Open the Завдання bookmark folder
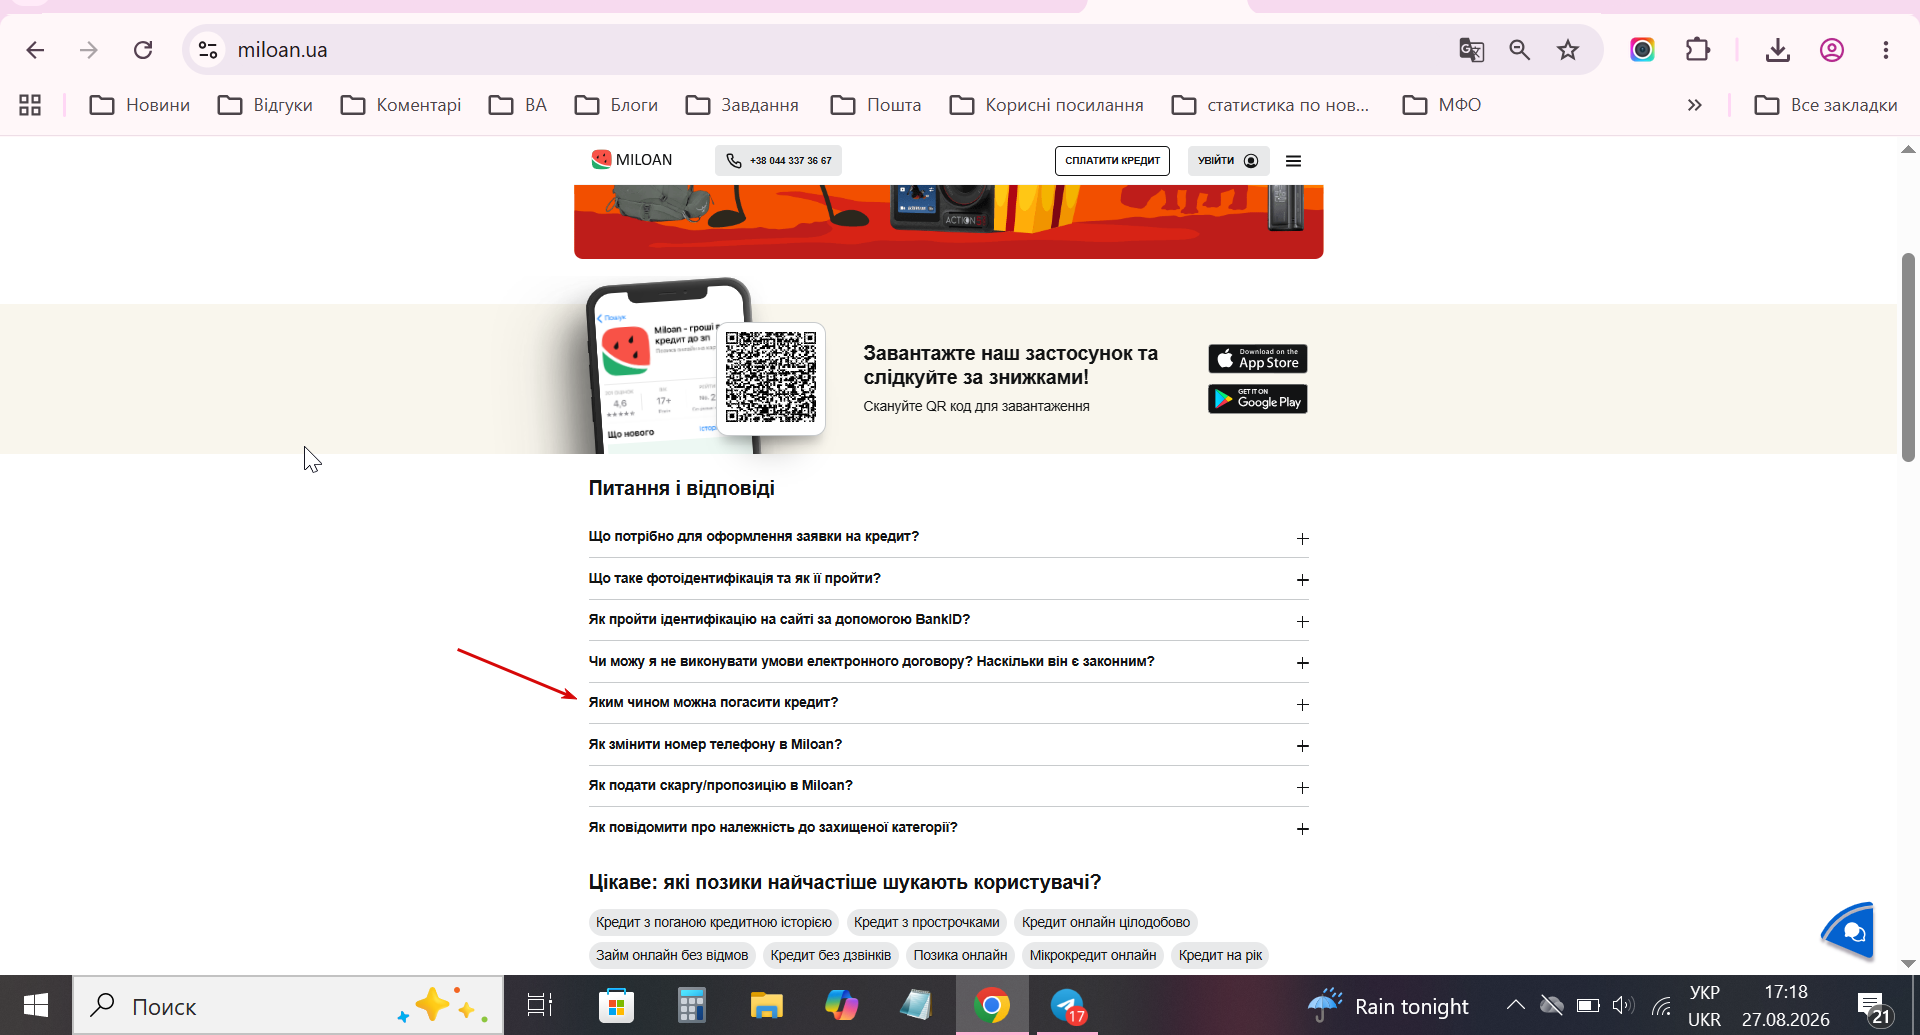1920x1035 pixels. tap(742, 105)
